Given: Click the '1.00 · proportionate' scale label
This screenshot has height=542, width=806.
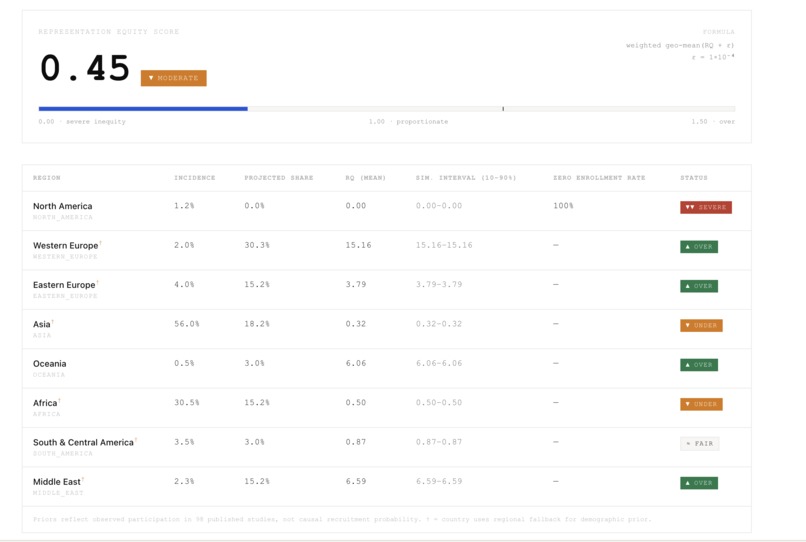Looking at the screenshot, I should [408, 122].
